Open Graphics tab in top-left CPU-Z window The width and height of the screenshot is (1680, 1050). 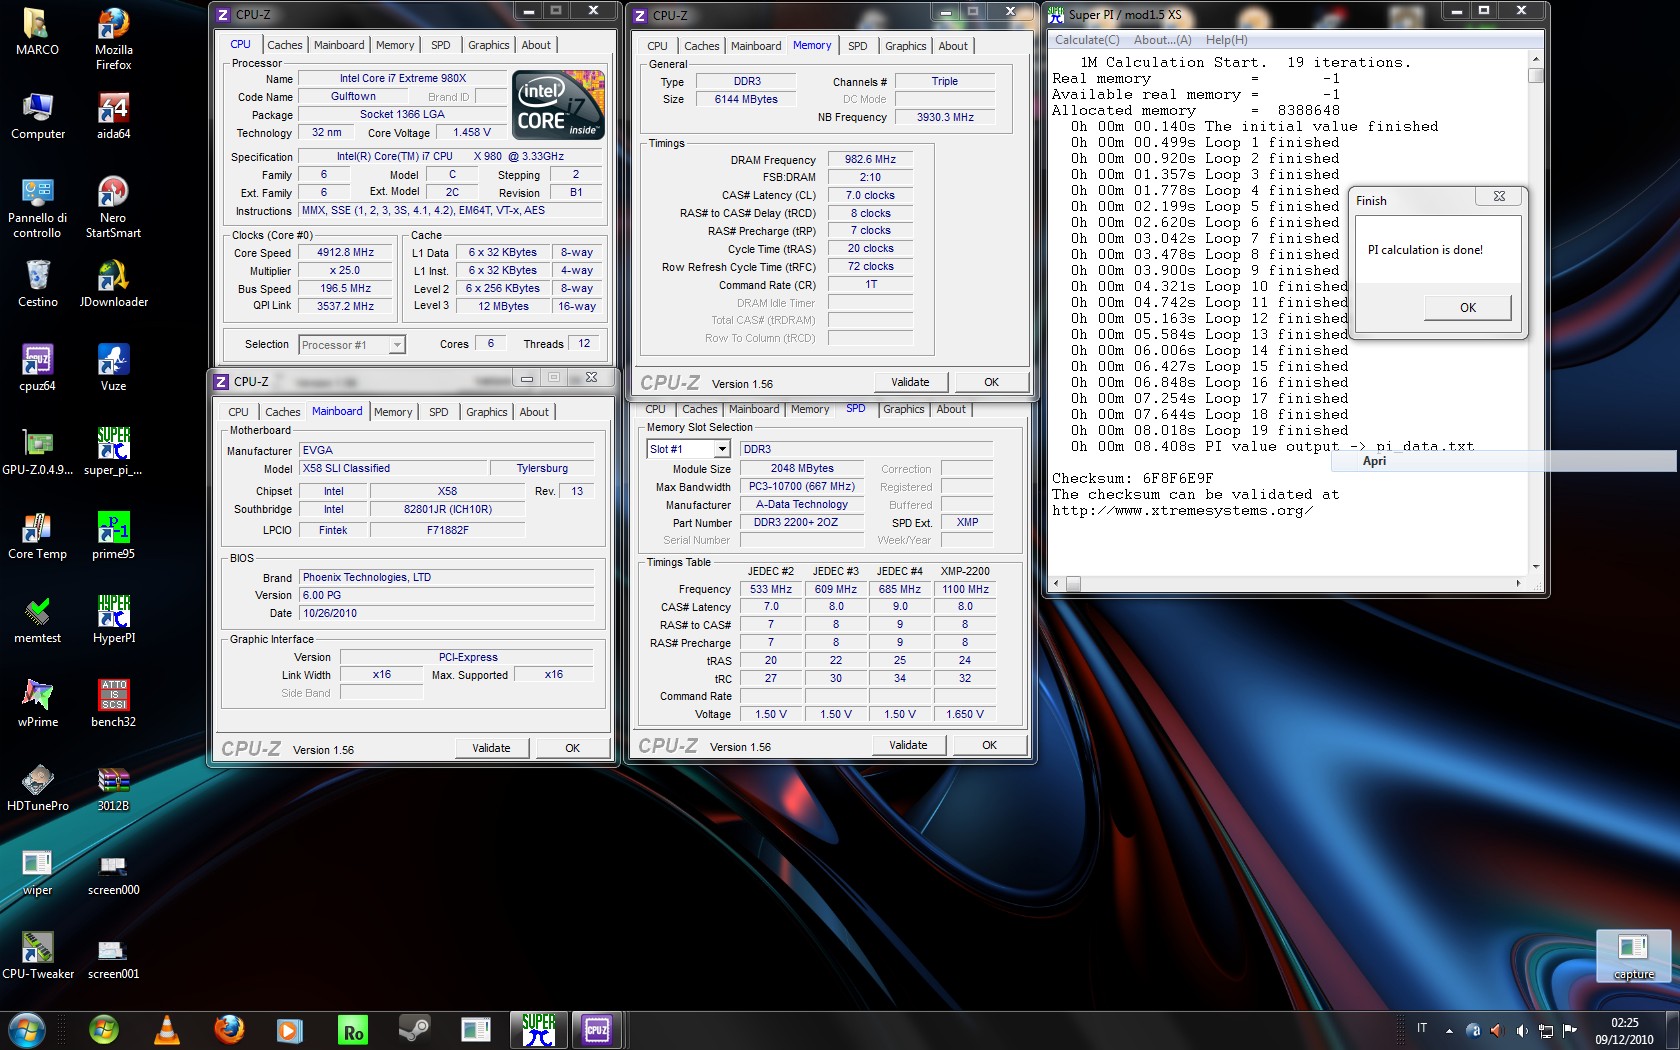[488, 45]
